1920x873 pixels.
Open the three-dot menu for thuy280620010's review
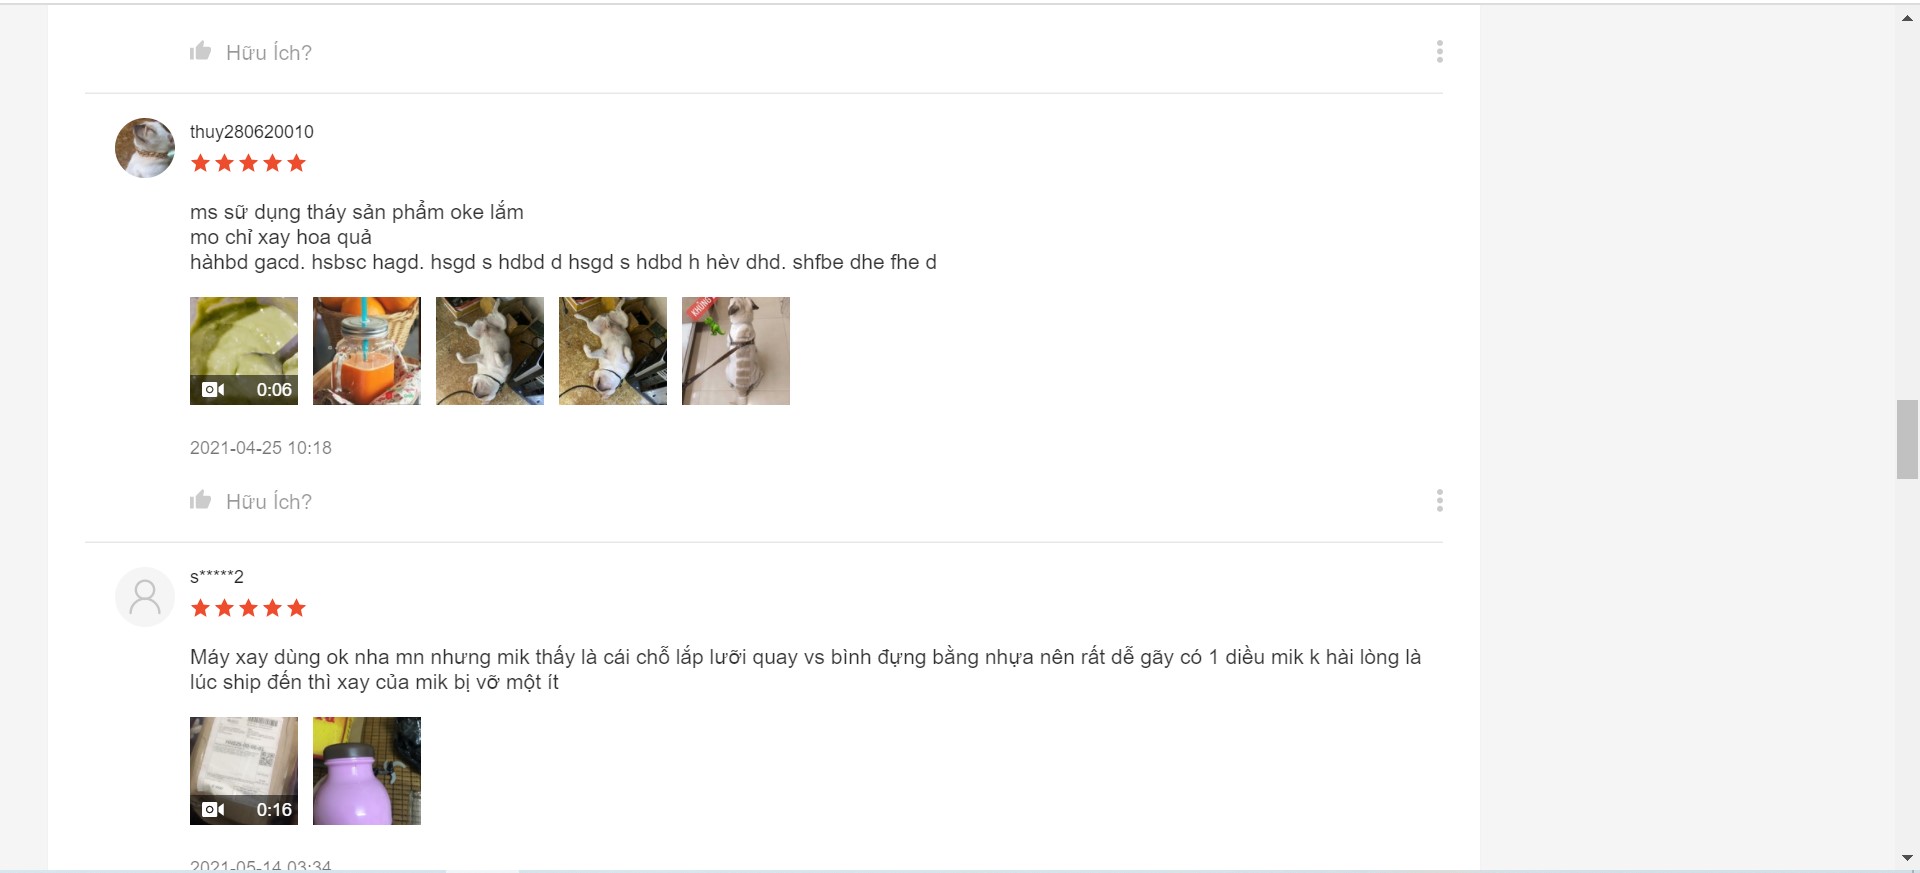pyautogui.click(x=1439, y=501)
